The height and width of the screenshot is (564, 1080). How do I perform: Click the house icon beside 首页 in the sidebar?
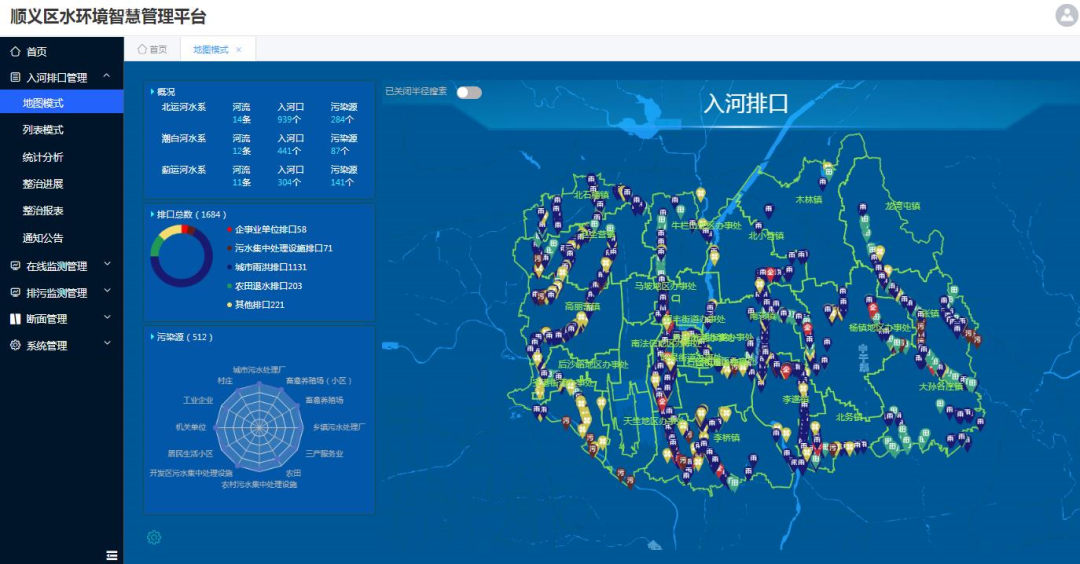point(15,51)
